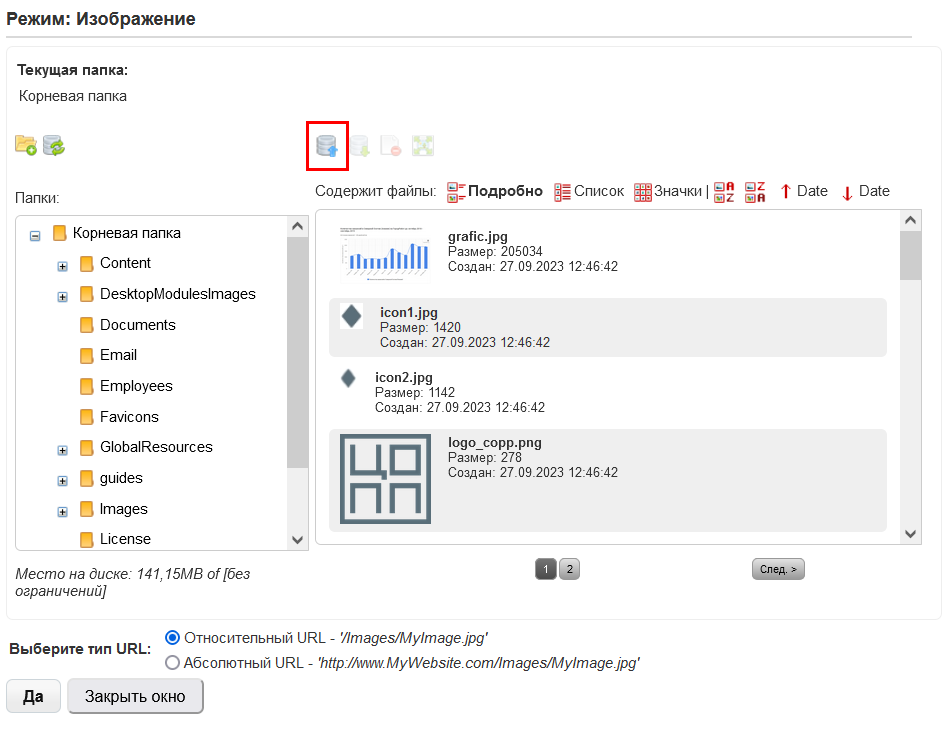
Task: Select the absolute URL radio button
Action: [x=172, y=662]
